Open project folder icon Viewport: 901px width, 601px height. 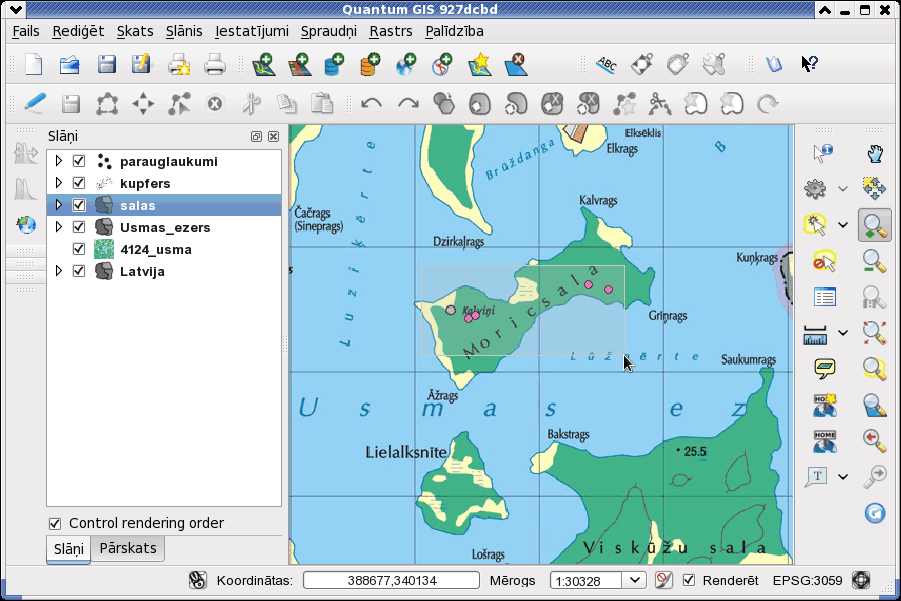click(x=70, y=64)
